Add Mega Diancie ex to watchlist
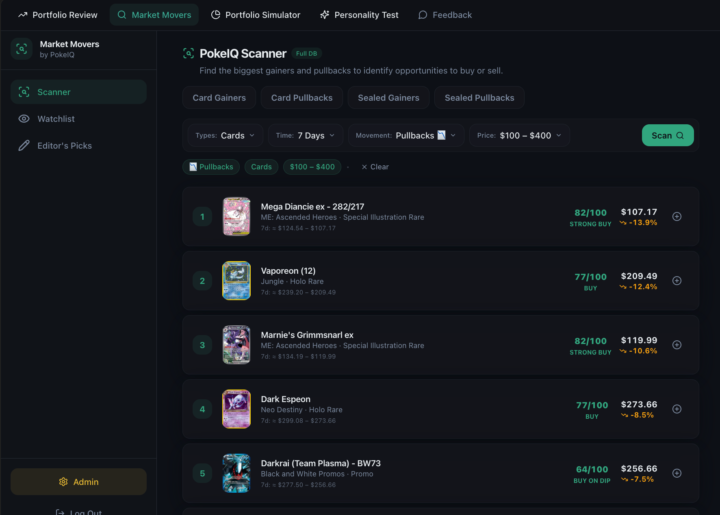Screen dimensions: 720x515 pos(677,216)
